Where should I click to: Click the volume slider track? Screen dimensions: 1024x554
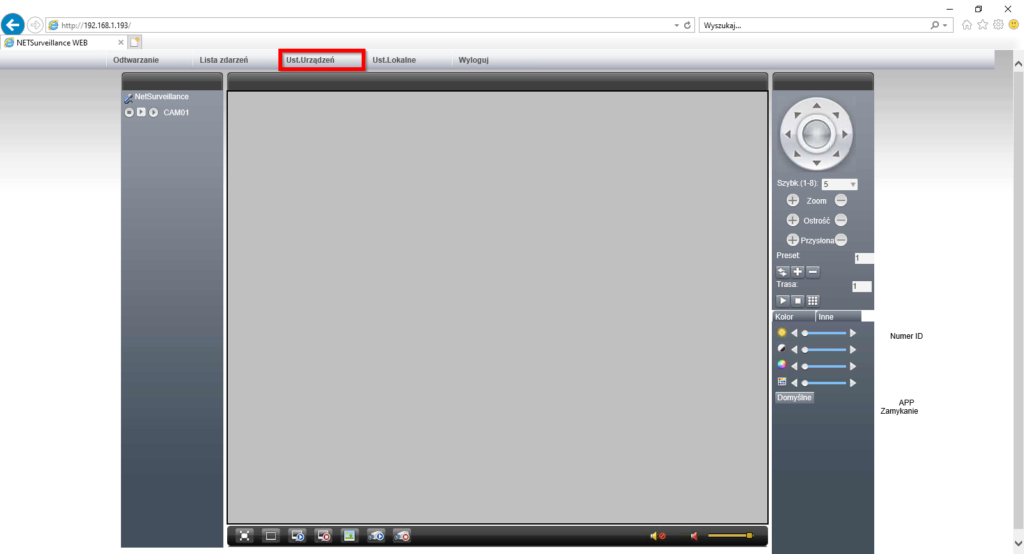coord(729,537)
